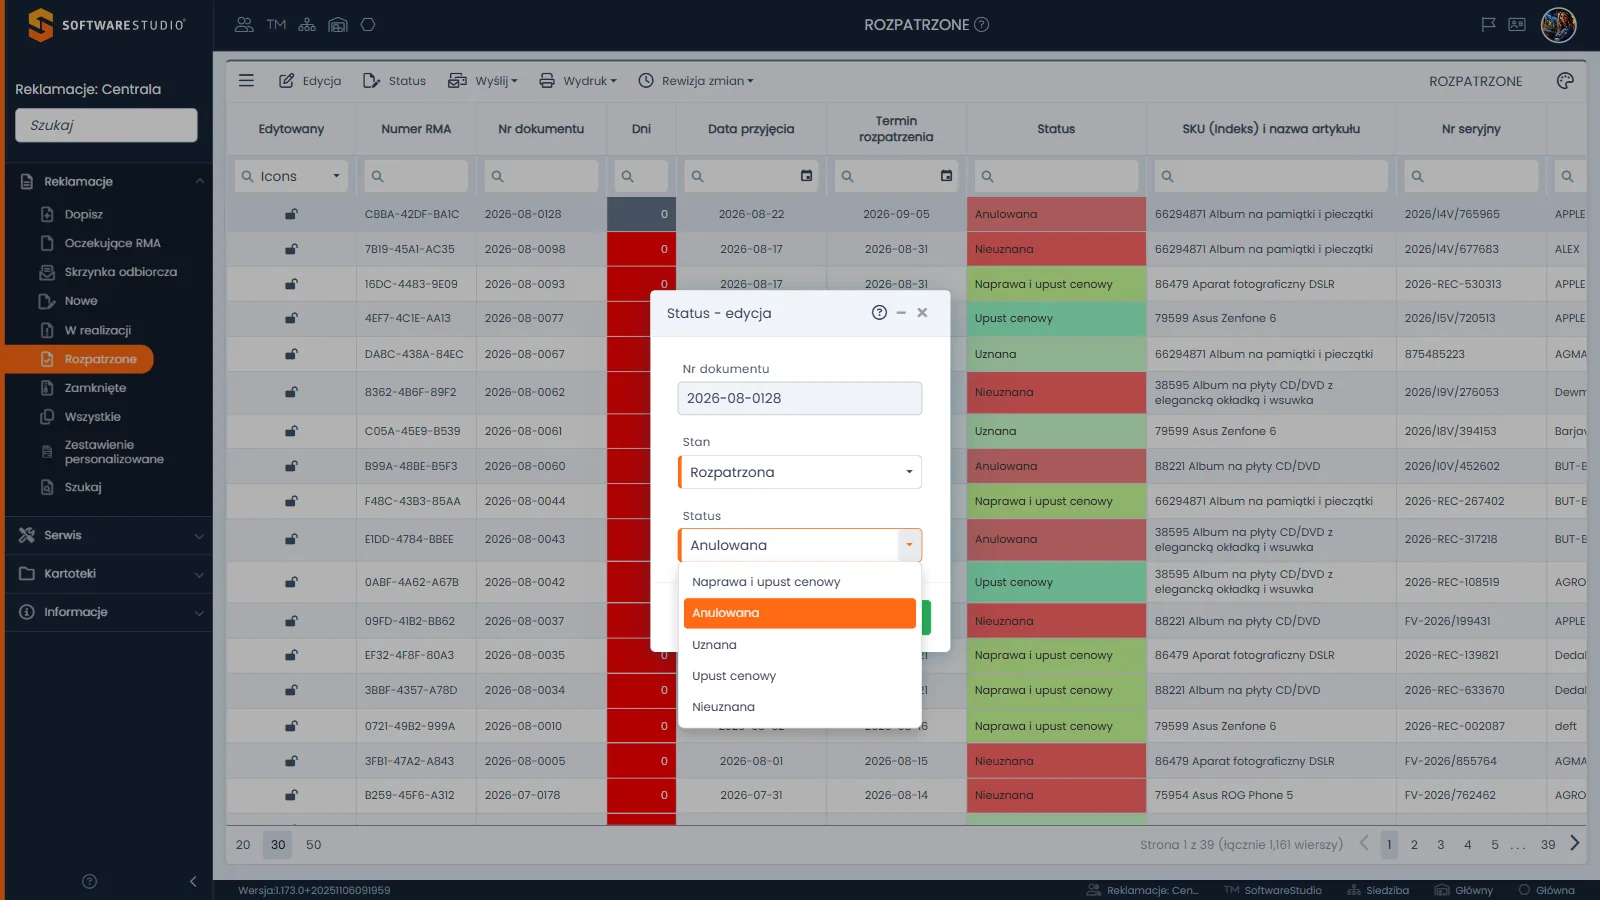Expand the Rewizja zmian dropdown

coord(696,81)
